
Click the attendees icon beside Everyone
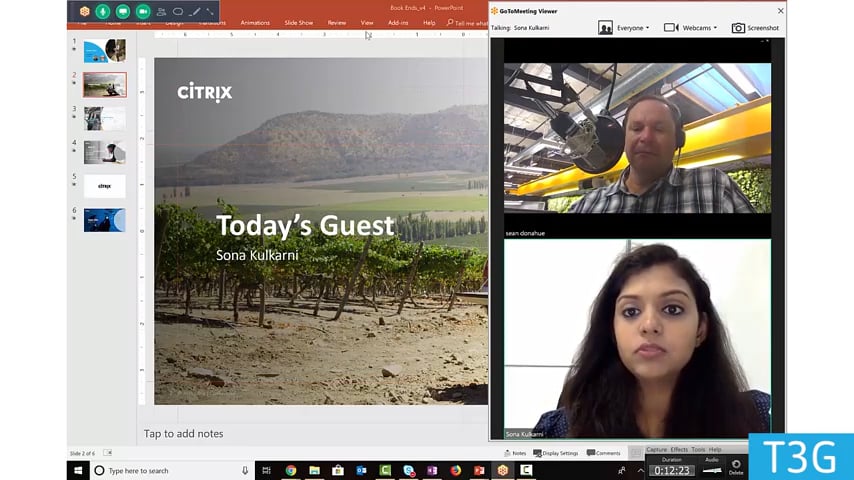[605, 28]
